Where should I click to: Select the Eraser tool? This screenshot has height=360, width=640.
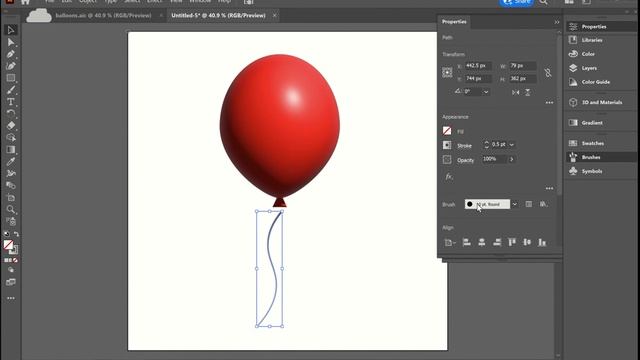[x=11, y=125]
